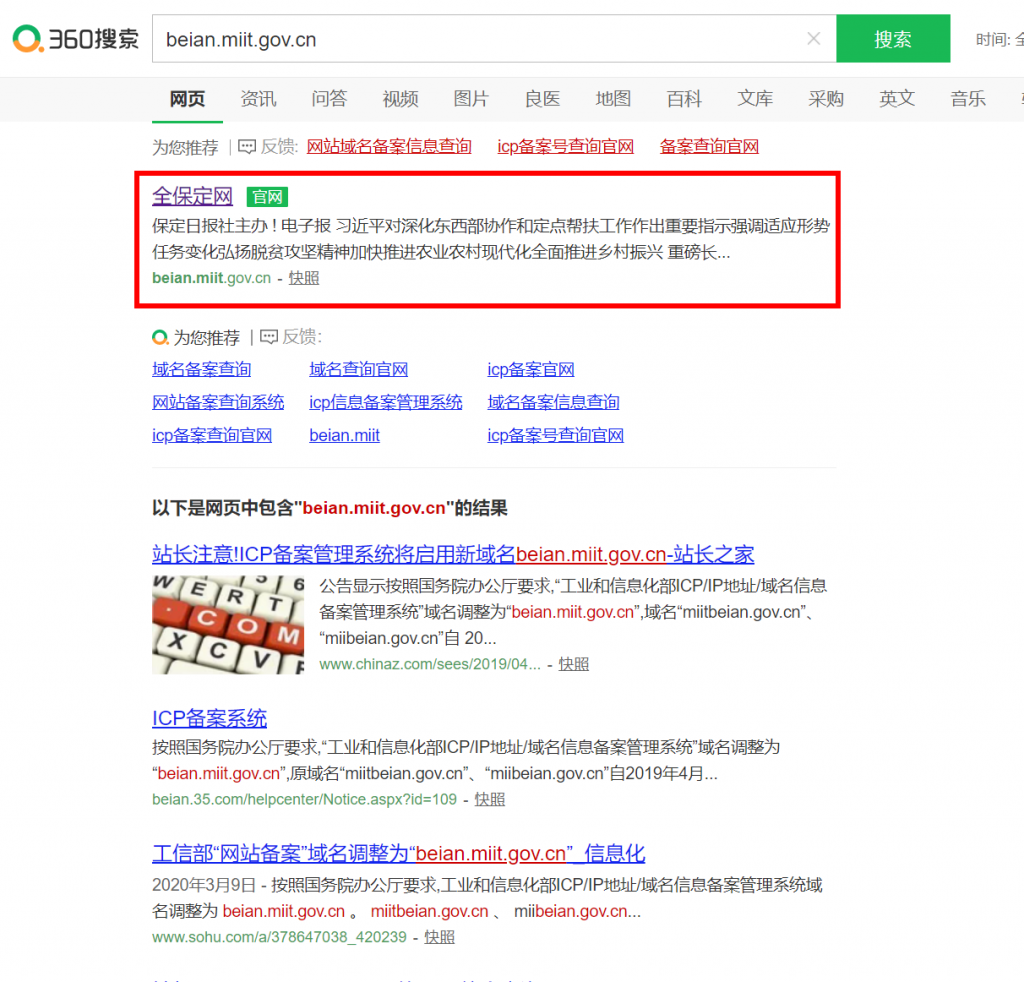
Task: Open the 域名备案查询 suggestion
Action: pos(202,370)
